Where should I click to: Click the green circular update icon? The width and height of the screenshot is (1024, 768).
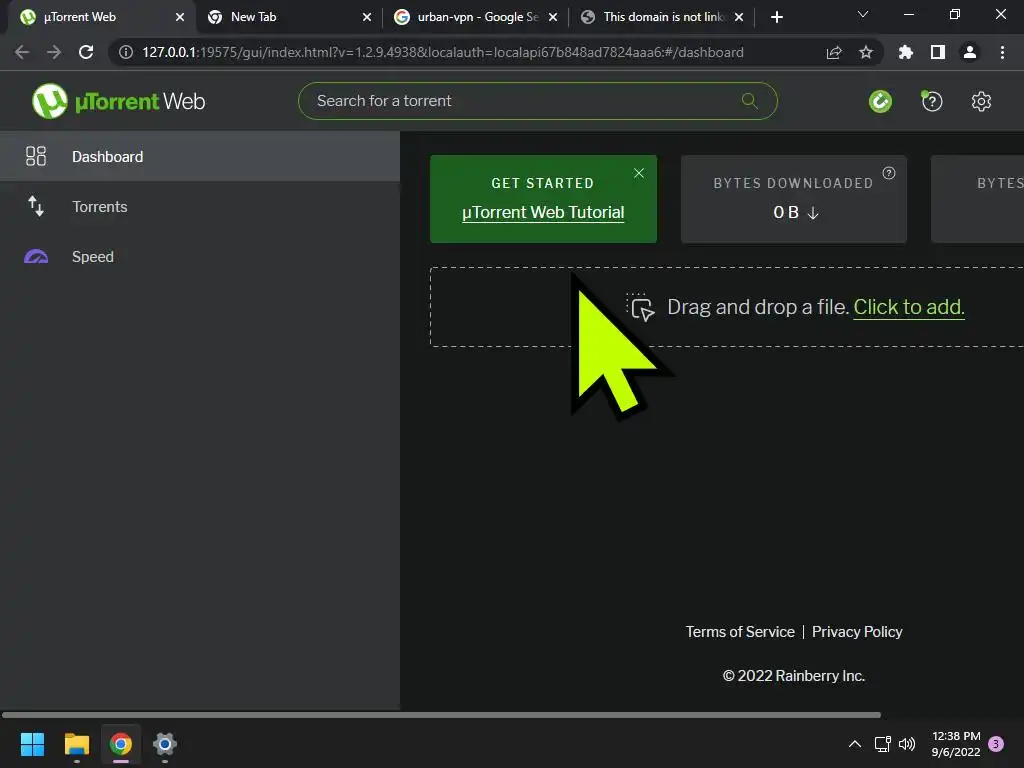pos(880,101)
